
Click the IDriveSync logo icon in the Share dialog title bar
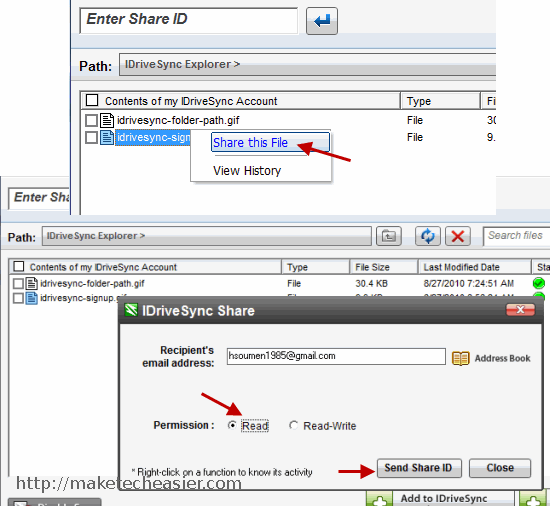click(131, 310)
